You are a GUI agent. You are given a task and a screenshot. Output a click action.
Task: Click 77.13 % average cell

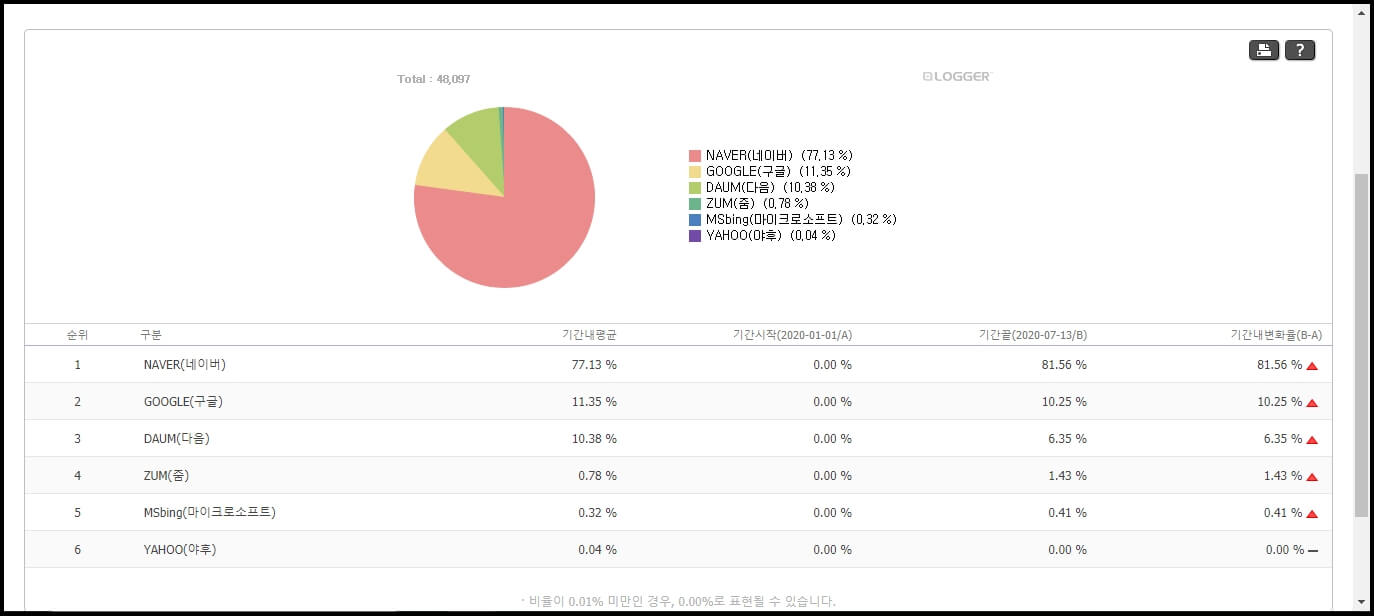point(594,365)
